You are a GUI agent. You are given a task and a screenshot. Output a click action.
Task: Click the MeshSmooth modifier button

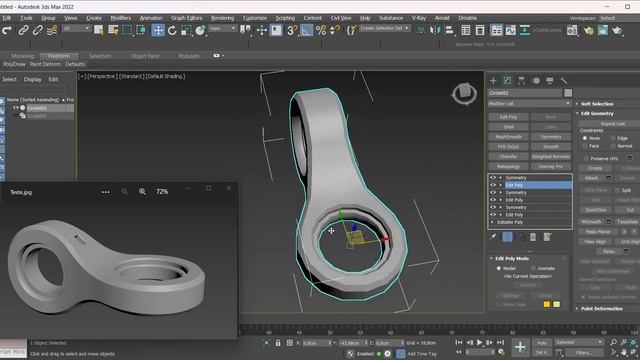(x=509, y=137)
